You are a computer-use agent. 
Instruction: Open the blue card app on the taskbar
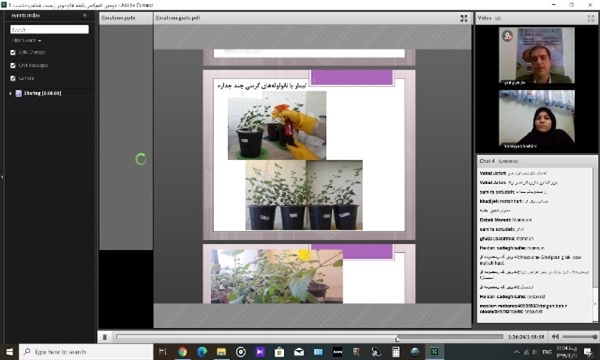[x=318, y=352]
